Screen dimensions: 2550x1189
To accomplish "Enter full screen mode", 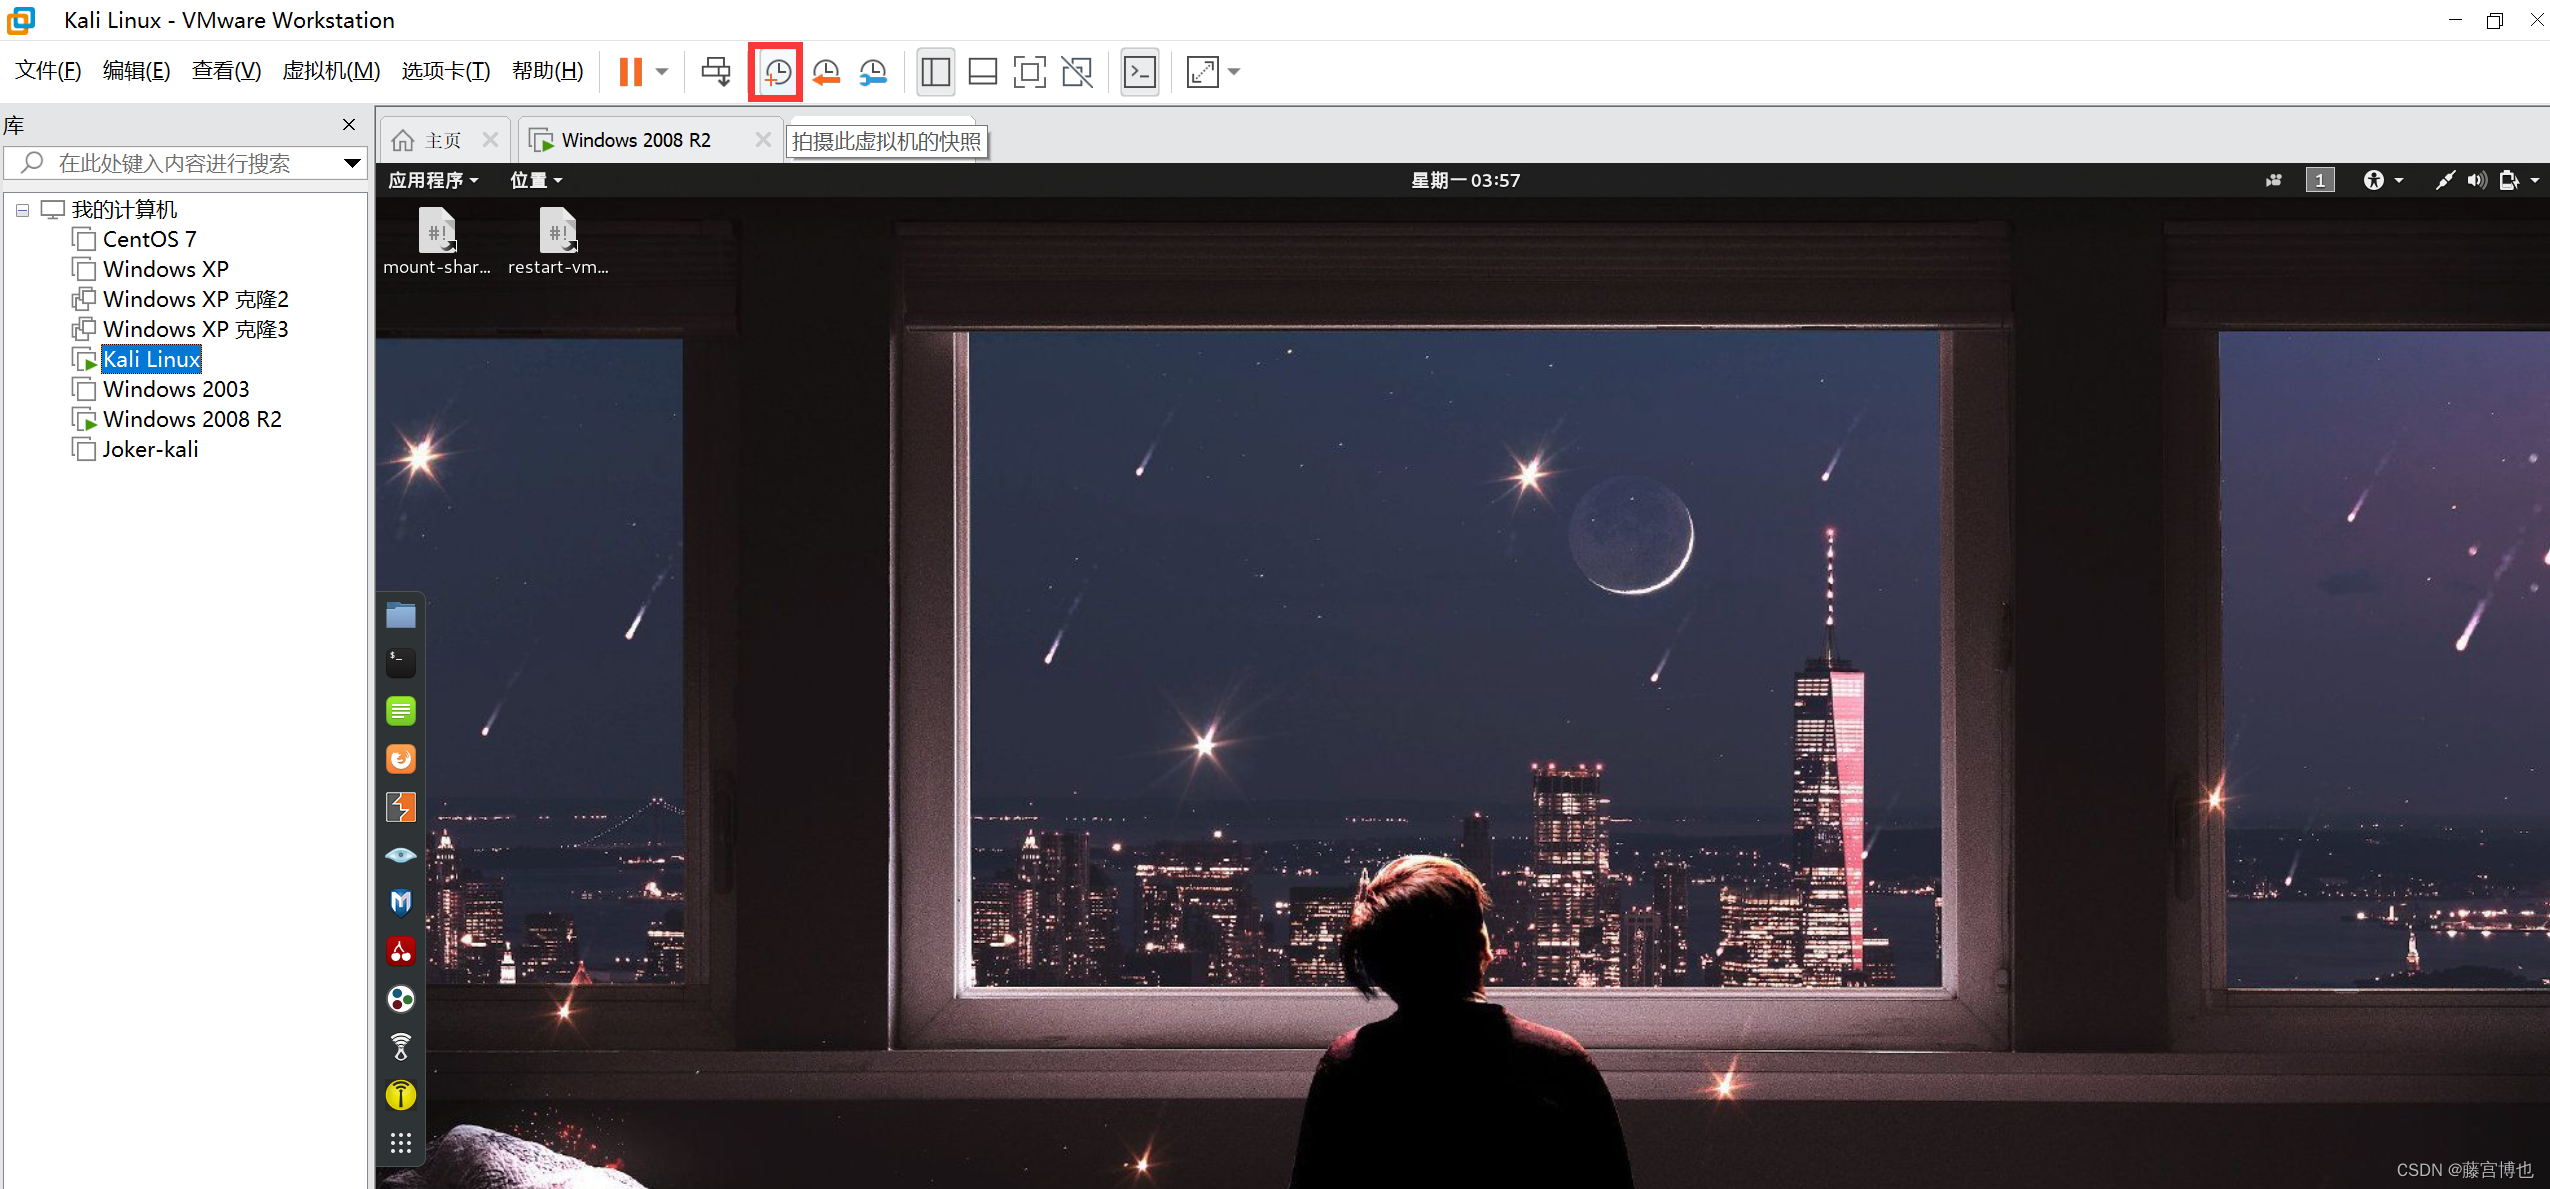I will (x=1029, y=71).
